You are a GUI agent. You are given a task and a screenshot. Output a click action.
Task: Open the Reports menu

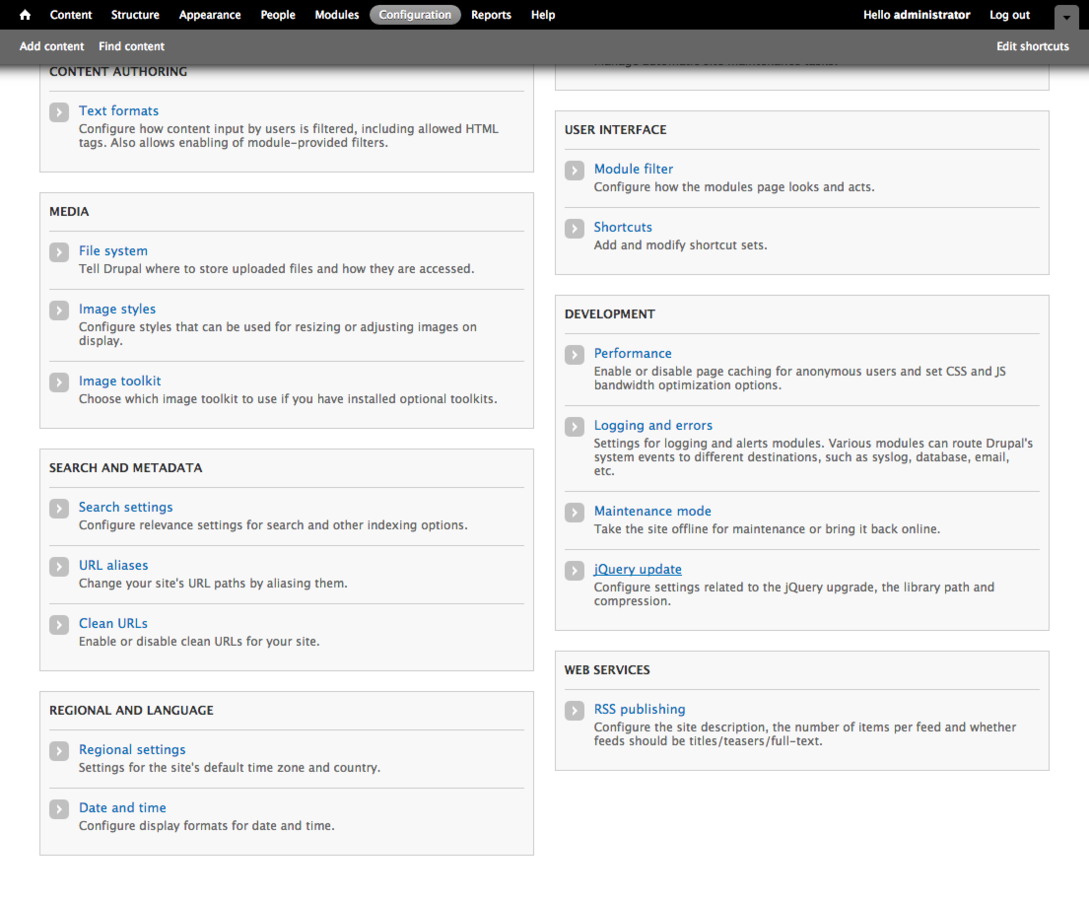[491, 15]
